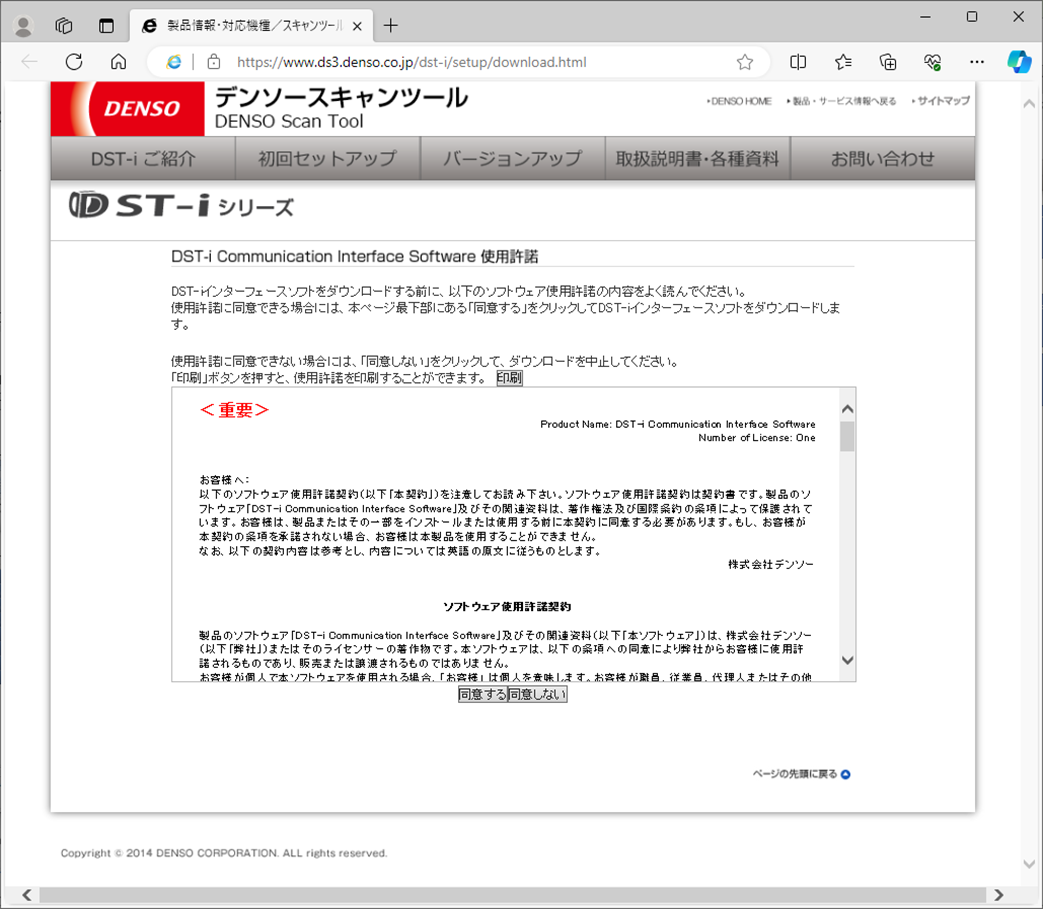This screenshot has height=909, width=1043.
Task: Open Browser essentials
Action: [933, 62]
